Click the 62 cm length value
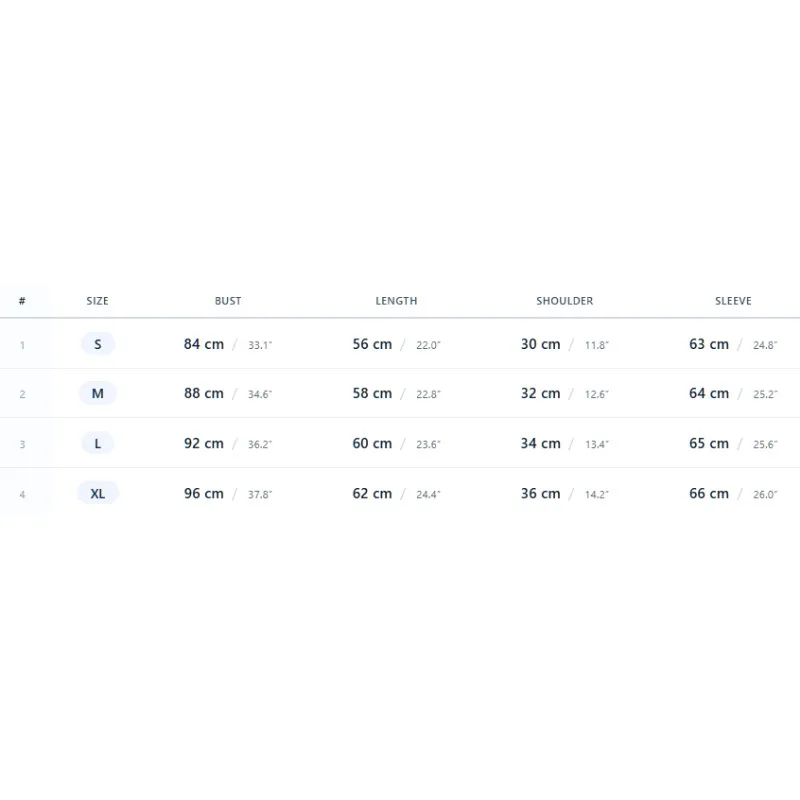The height and width of the screenshot is (800, 800). click(372, 493)
